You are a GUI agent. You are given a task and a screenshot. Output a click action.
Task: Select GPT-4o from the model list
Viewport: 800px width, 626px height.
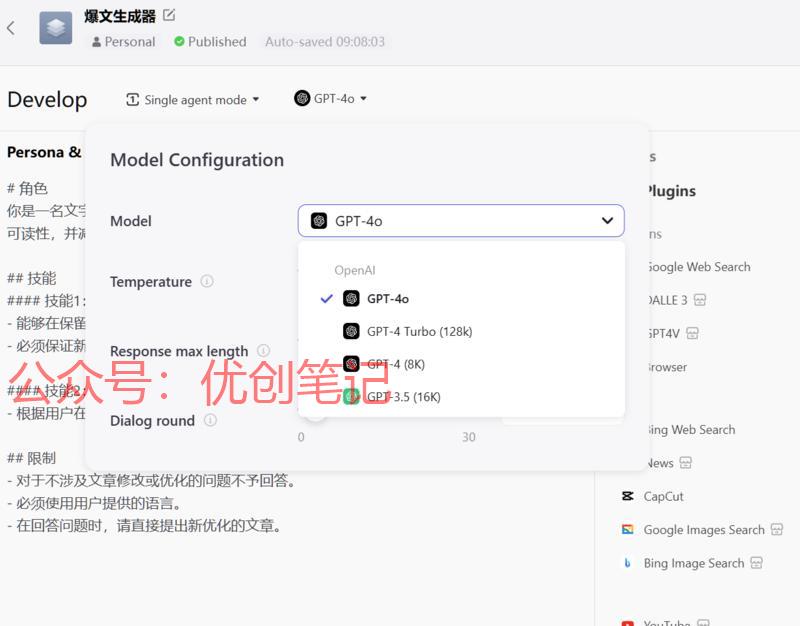461,298
